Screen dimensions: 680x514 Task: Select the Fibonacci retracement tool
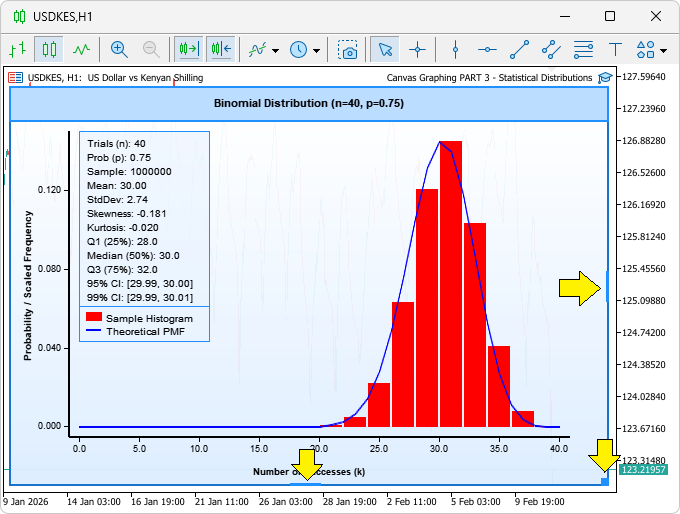coord(584,48)
